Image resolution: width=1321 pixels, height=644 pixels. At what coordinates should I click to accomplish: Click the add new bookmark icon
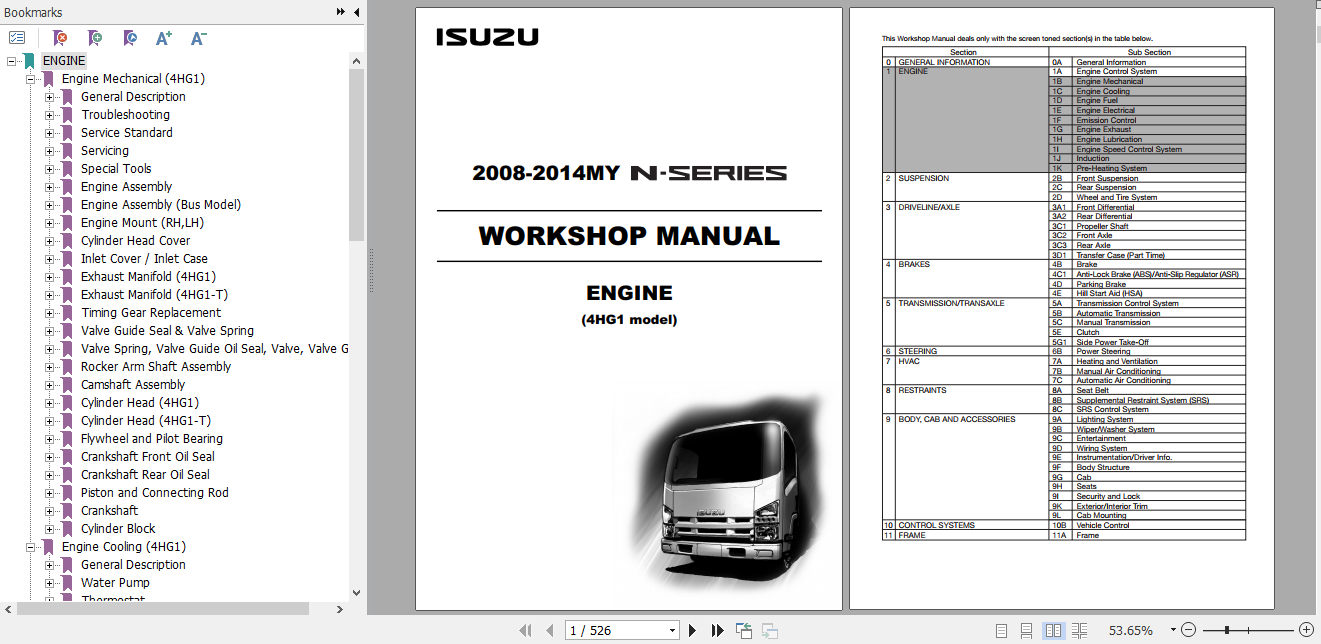click(x=94, y=38)
